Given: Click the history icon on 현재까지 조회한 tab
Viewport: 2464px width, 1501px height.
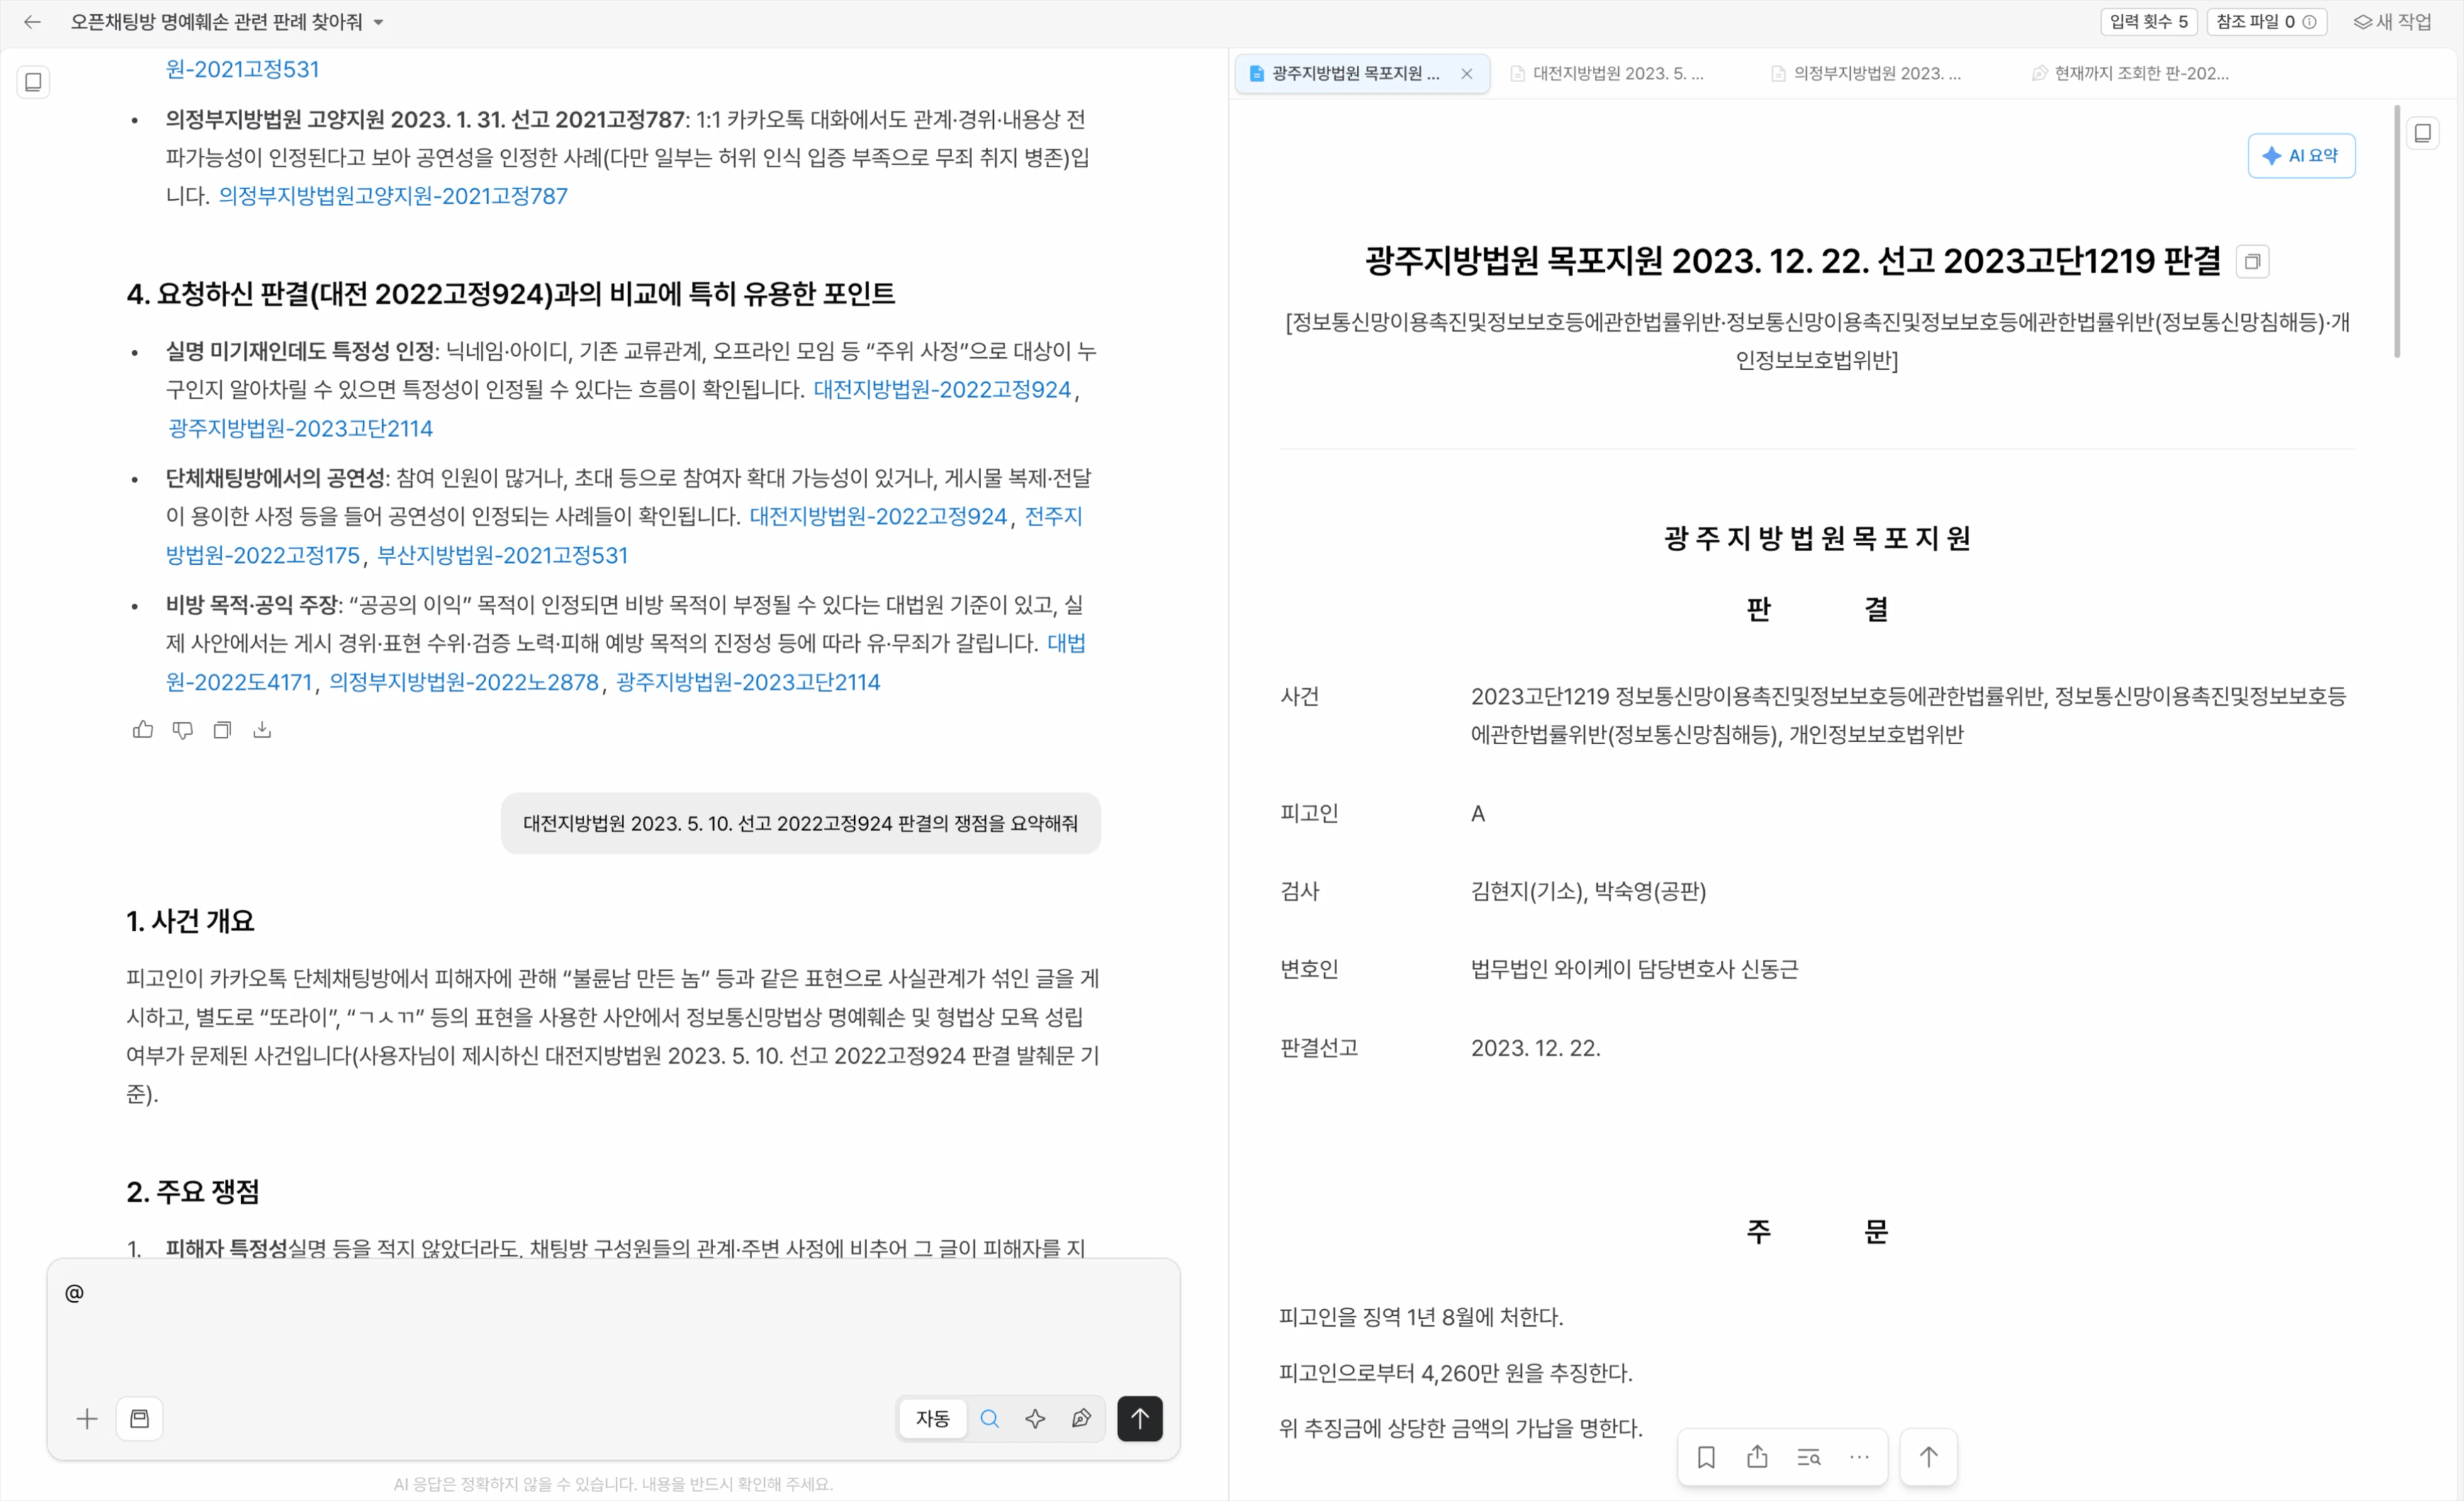Looking at the screenshot, I should [2039, 73].
